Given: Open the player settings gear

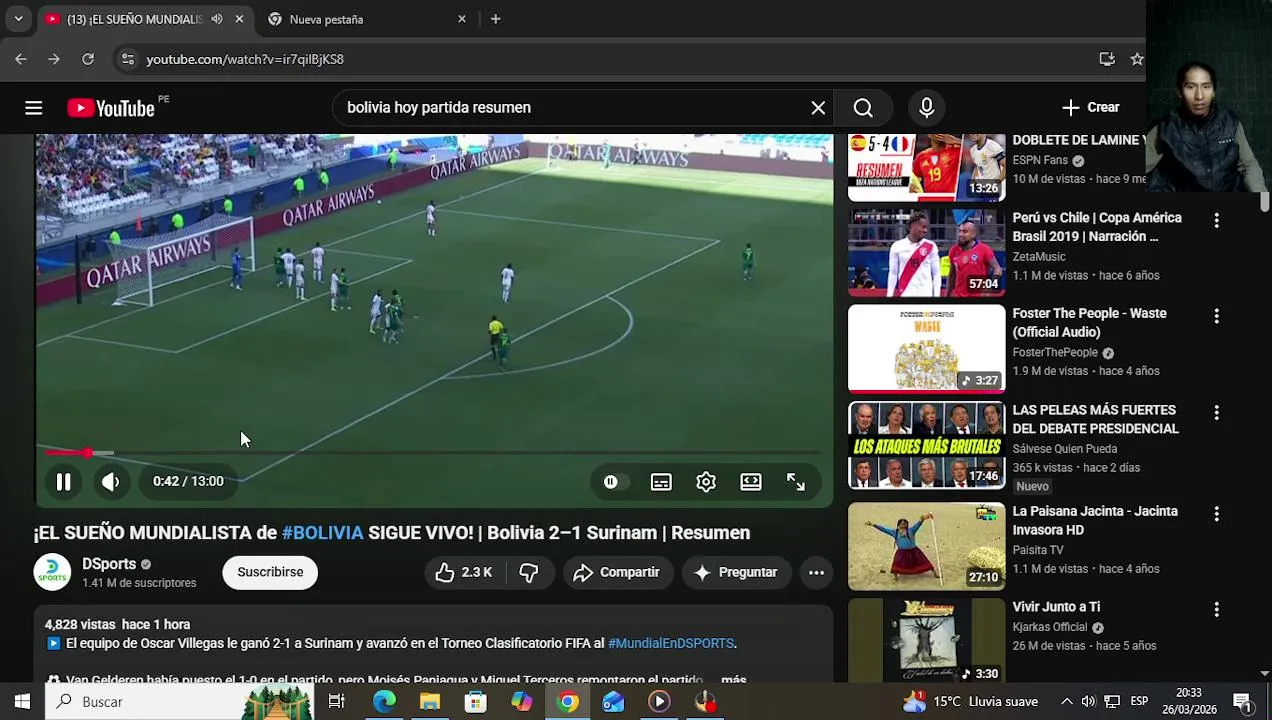Looking at the screenshot, I should point(706,482).
